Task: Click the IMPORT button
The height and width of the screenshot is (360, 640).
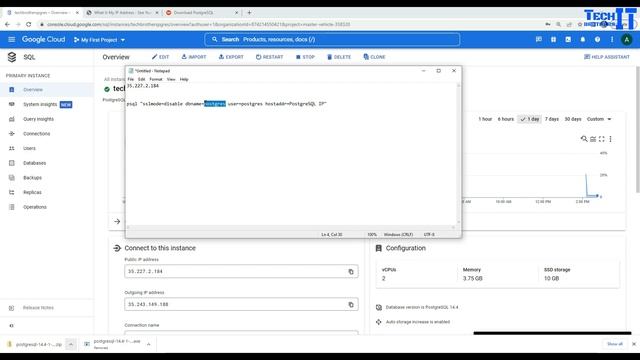Action: click(x=194, y=57)
